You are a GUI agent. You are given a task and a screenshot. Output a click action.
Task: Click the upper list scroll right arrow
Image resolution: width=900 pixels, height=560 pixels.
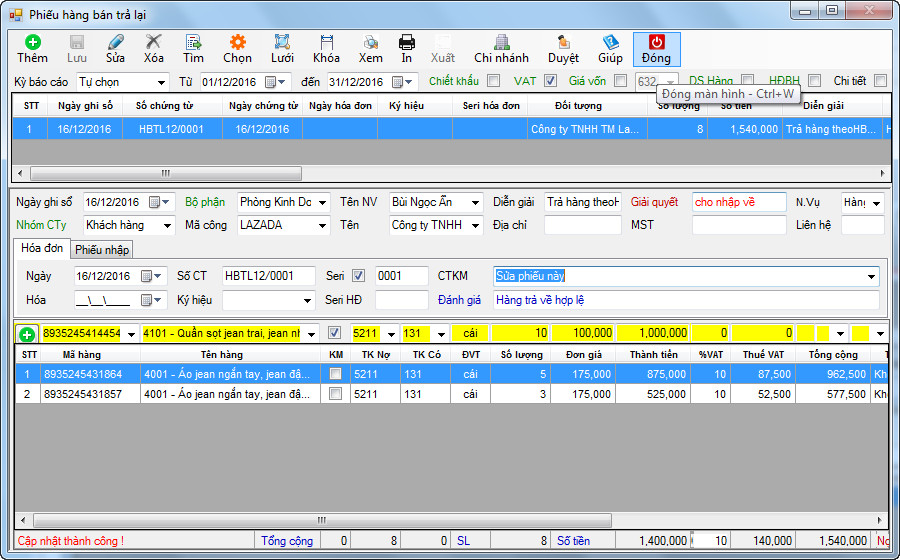pyautogui.click(x=883, y=173)
